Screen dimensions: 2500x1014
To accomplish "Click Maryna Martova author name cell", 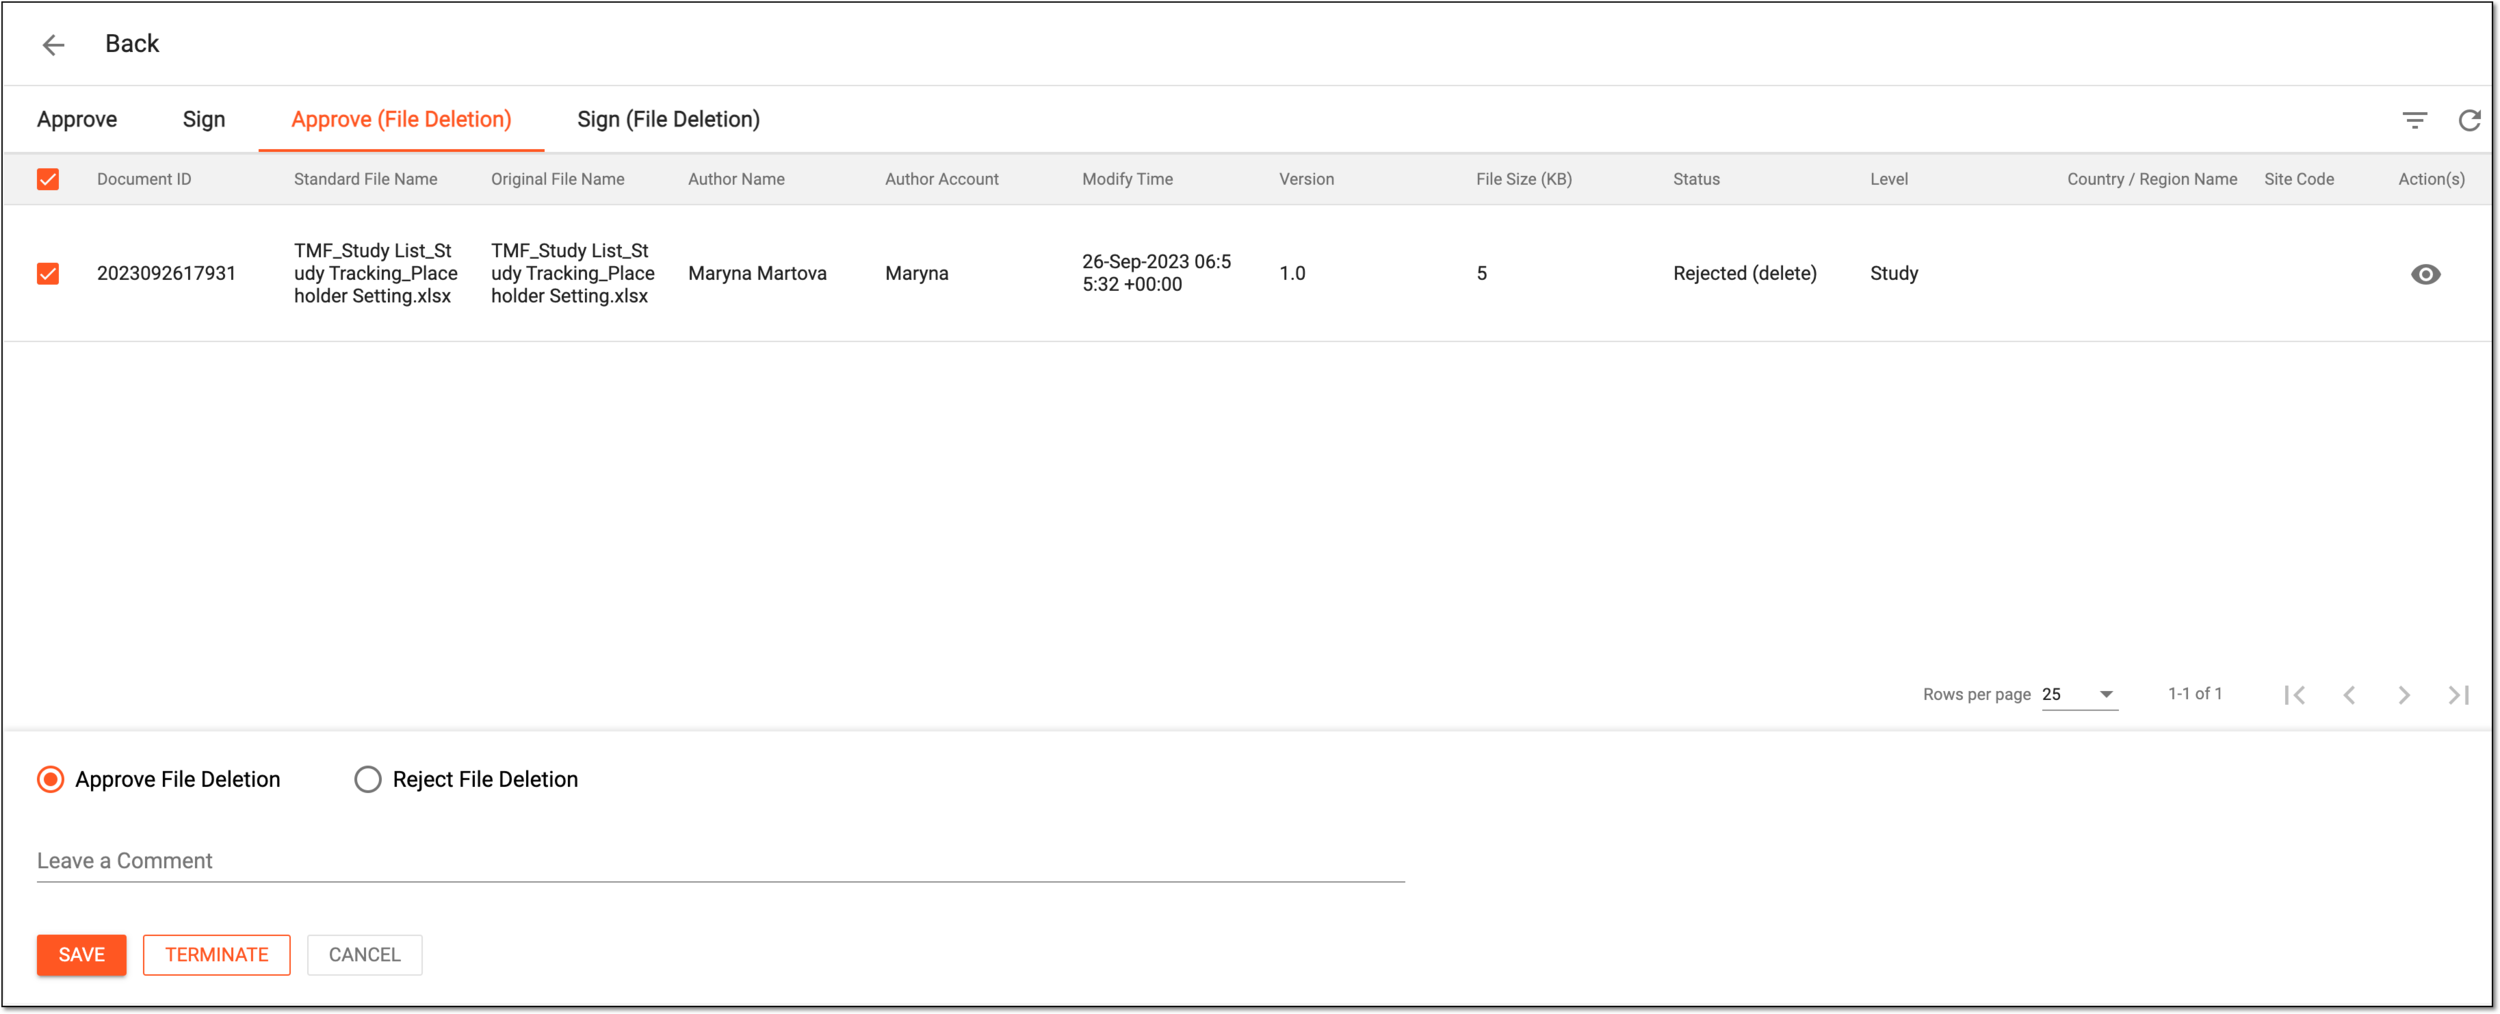I will pyautogui.click(x=758, y=274).
